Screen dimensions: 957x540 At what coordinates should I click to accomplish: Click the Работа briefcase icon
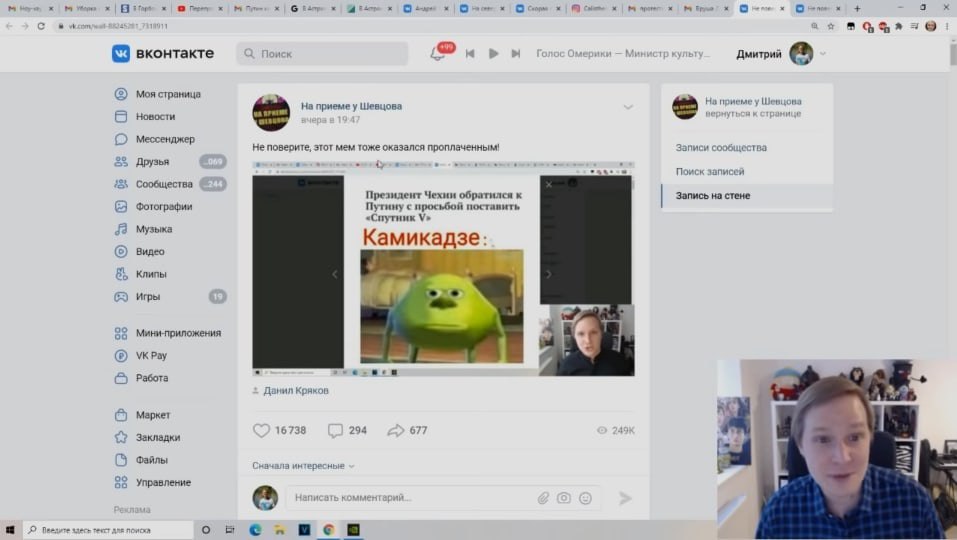[x=121, y=378]
